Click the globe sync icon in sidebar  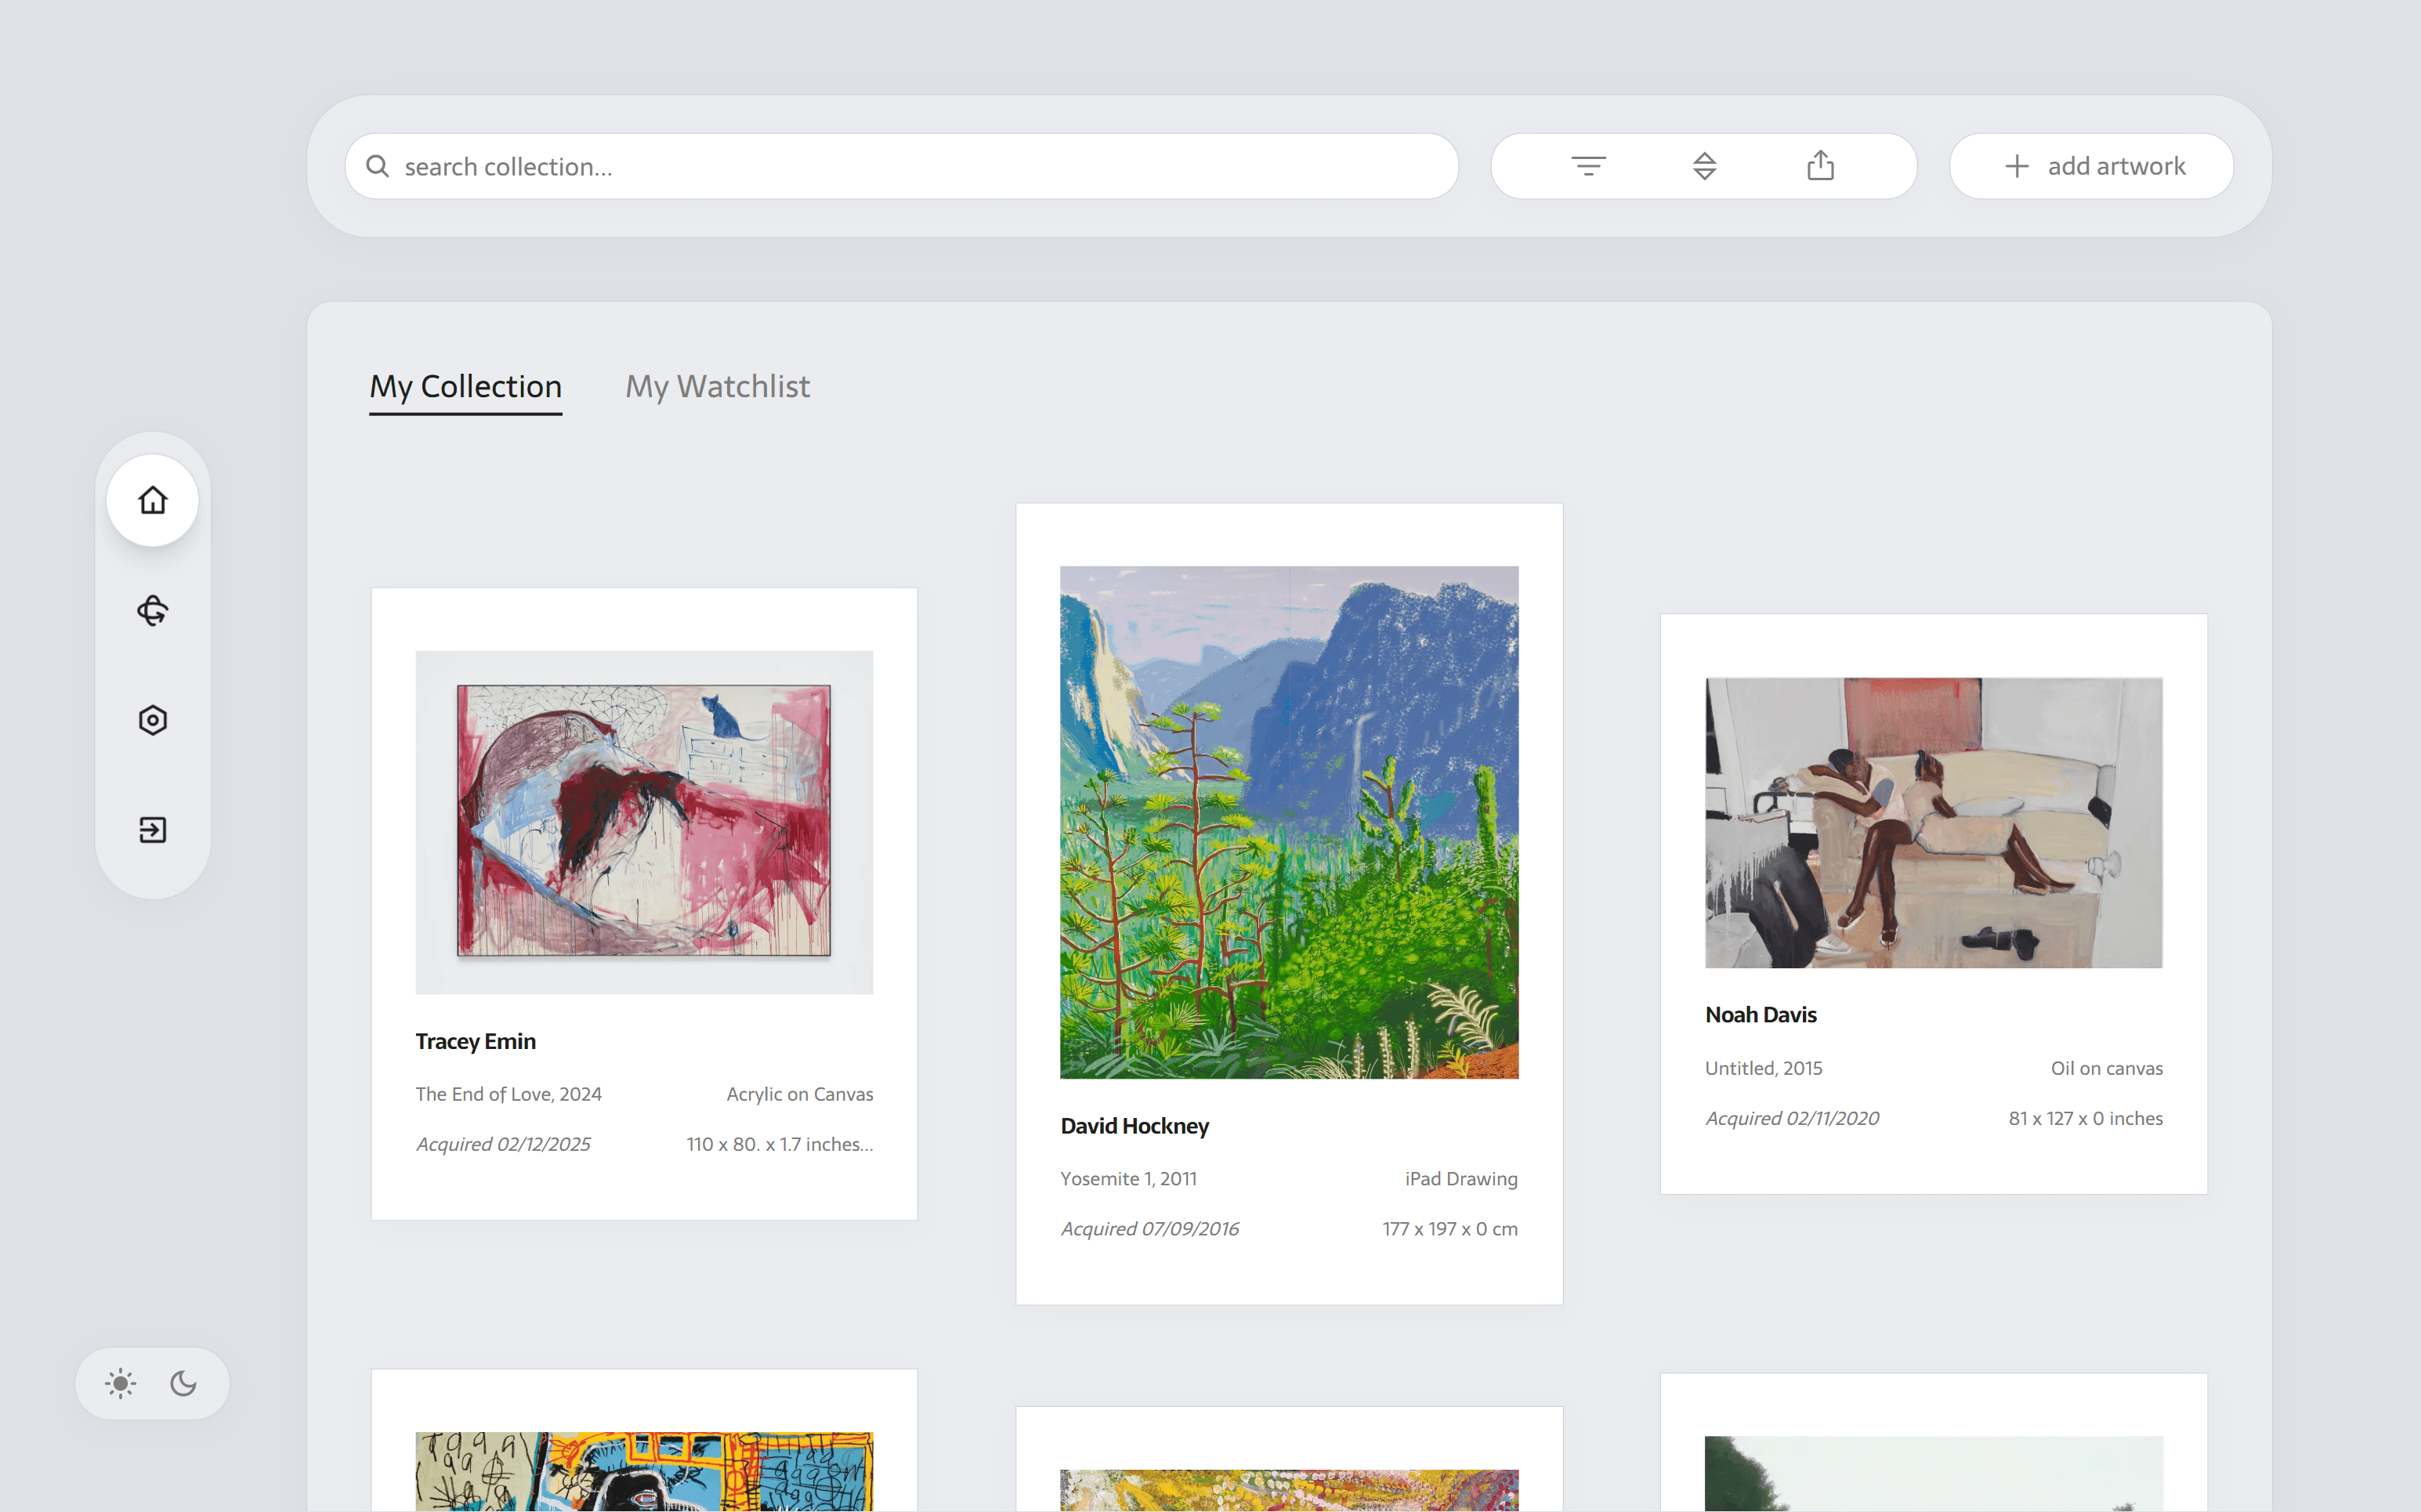pyautogui.click(x=152, y=610)
